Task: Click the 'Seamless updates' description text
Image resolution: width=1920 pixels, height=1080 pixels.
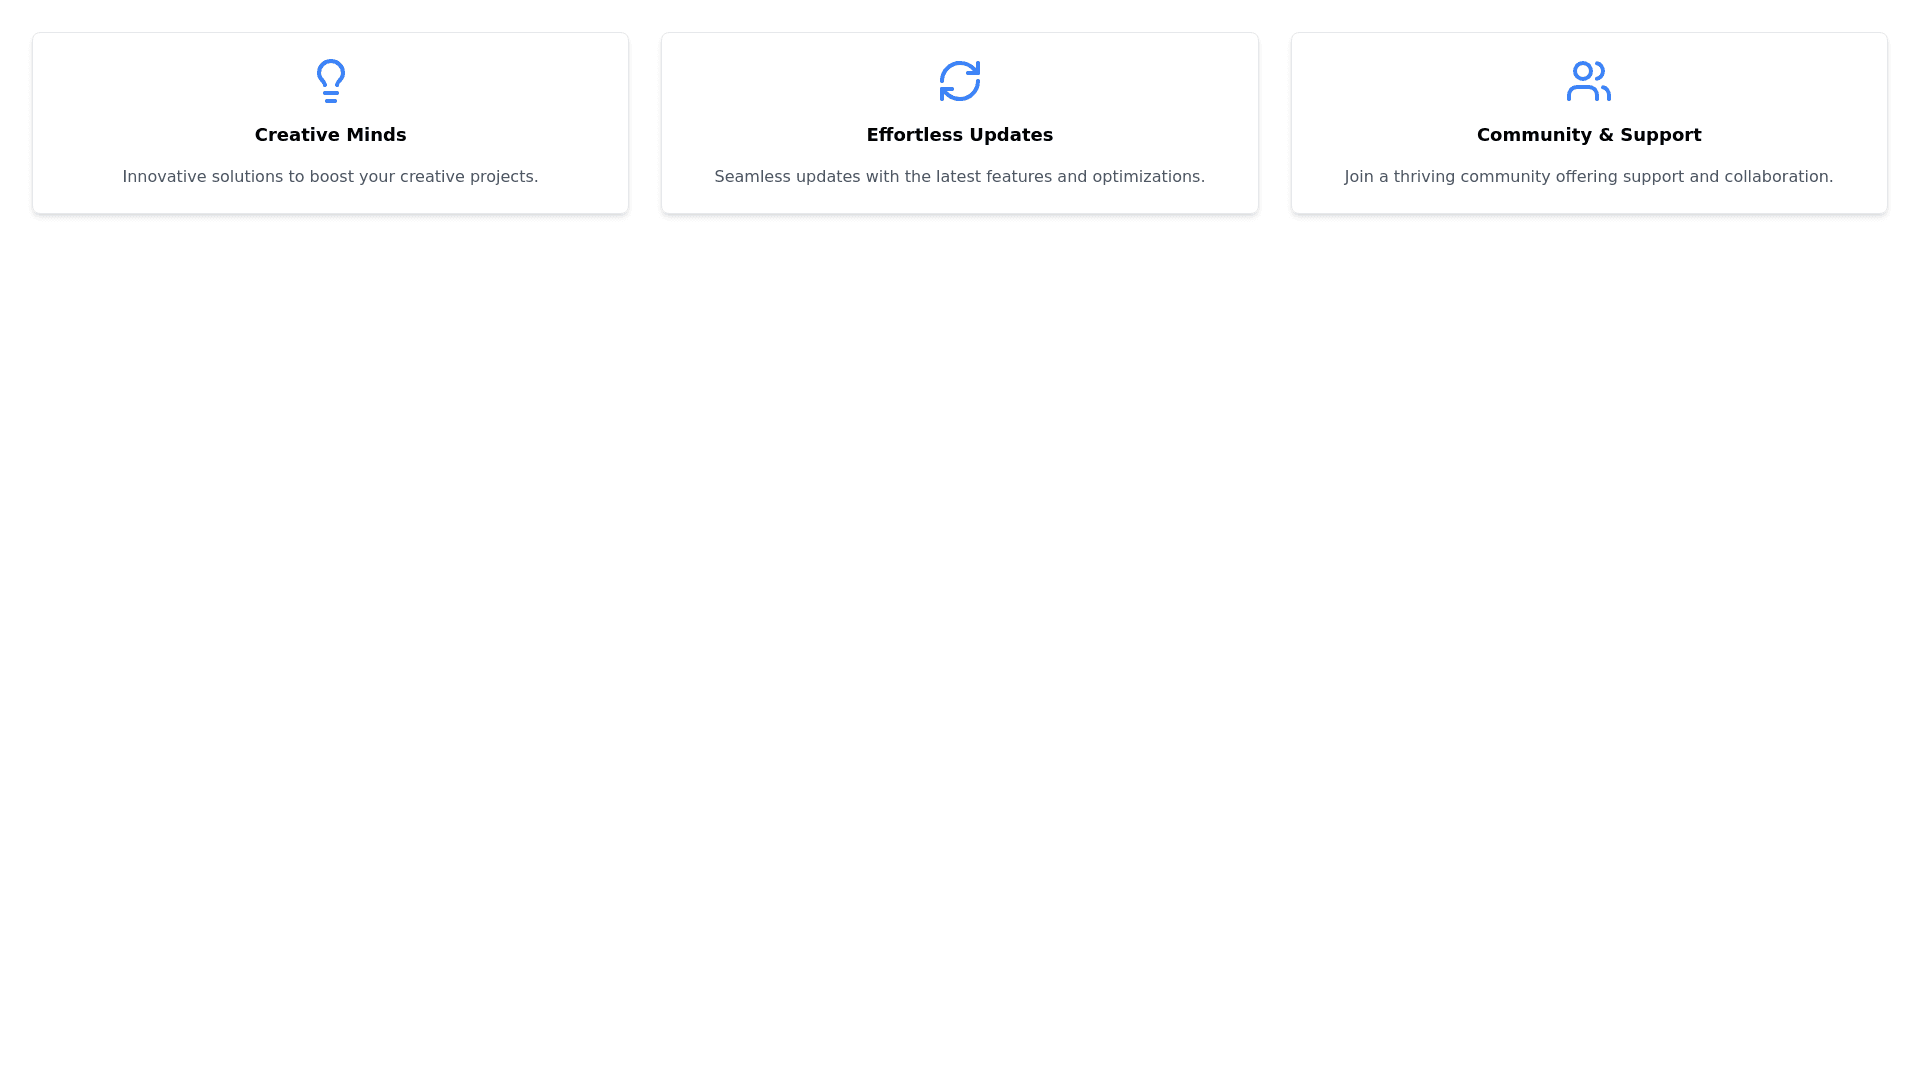Action: [x=959, y=177]
